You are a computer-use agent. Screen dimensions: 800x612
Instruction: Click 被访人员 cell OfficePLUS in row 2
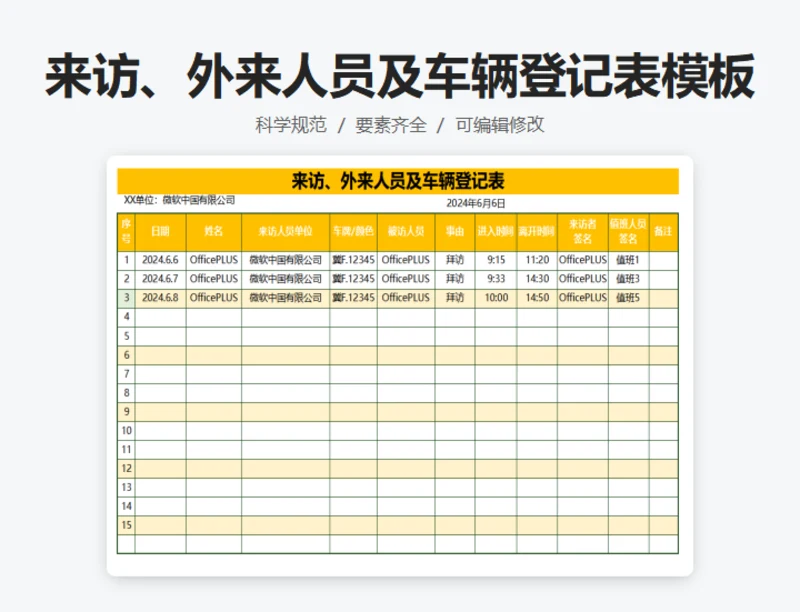point(406,279)
